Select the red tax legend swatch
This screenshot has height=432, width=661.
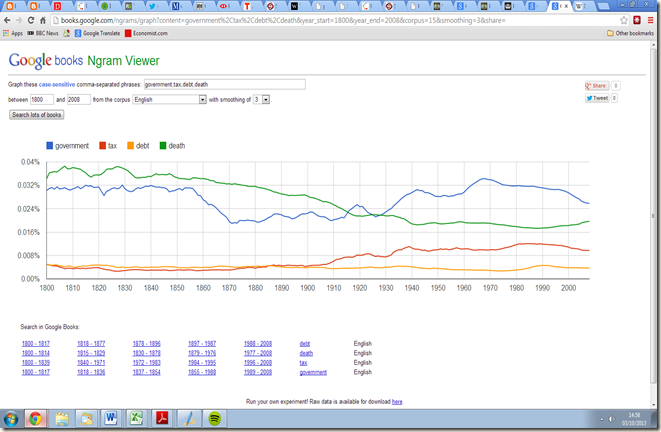[102, 146]
